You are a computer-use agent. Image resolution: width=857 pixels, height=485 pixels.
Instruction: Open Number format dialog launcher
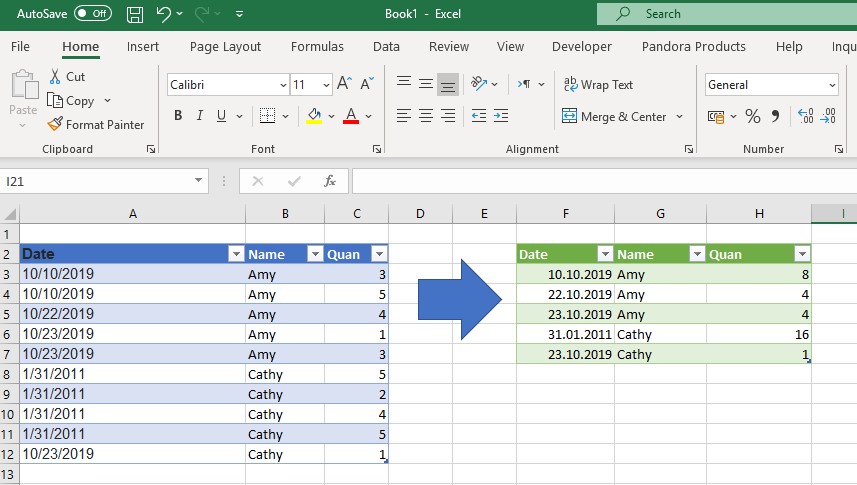(838, 149)
